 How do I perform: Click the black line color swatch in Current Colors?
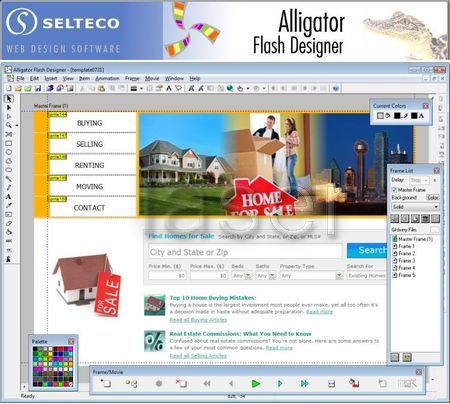(x=397, y=116)
